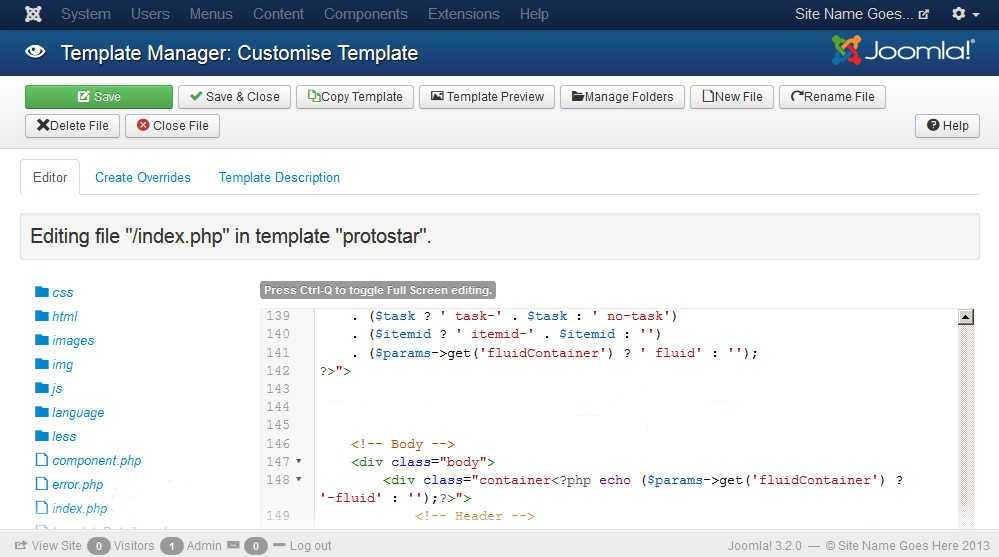999x557 pixels.
Task: Click the messages envelope icon in footer
Action: point(234,545)
